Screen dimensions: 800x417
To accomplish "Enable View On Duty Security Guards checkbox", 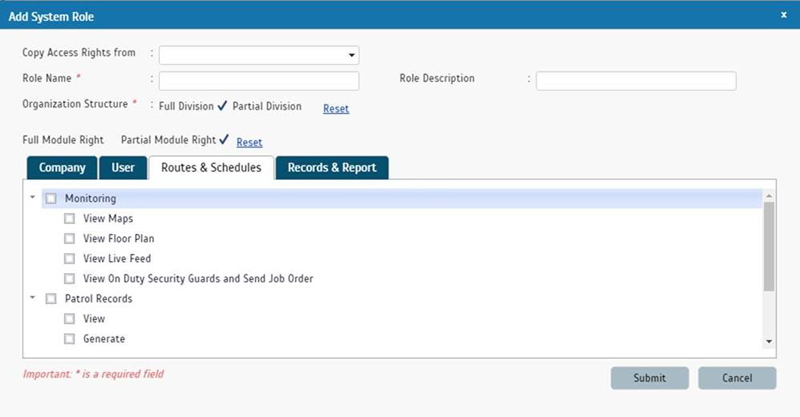I will (x=69, y=279).
